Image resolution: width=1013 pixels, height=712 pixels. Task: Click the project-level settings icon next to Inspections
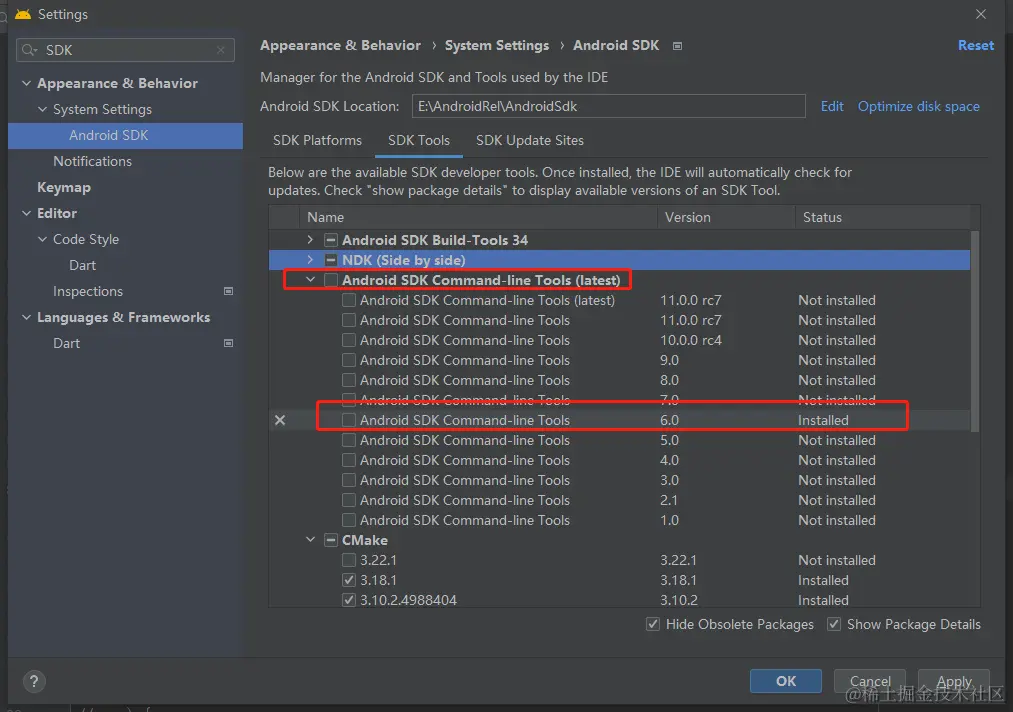point(228,291)
